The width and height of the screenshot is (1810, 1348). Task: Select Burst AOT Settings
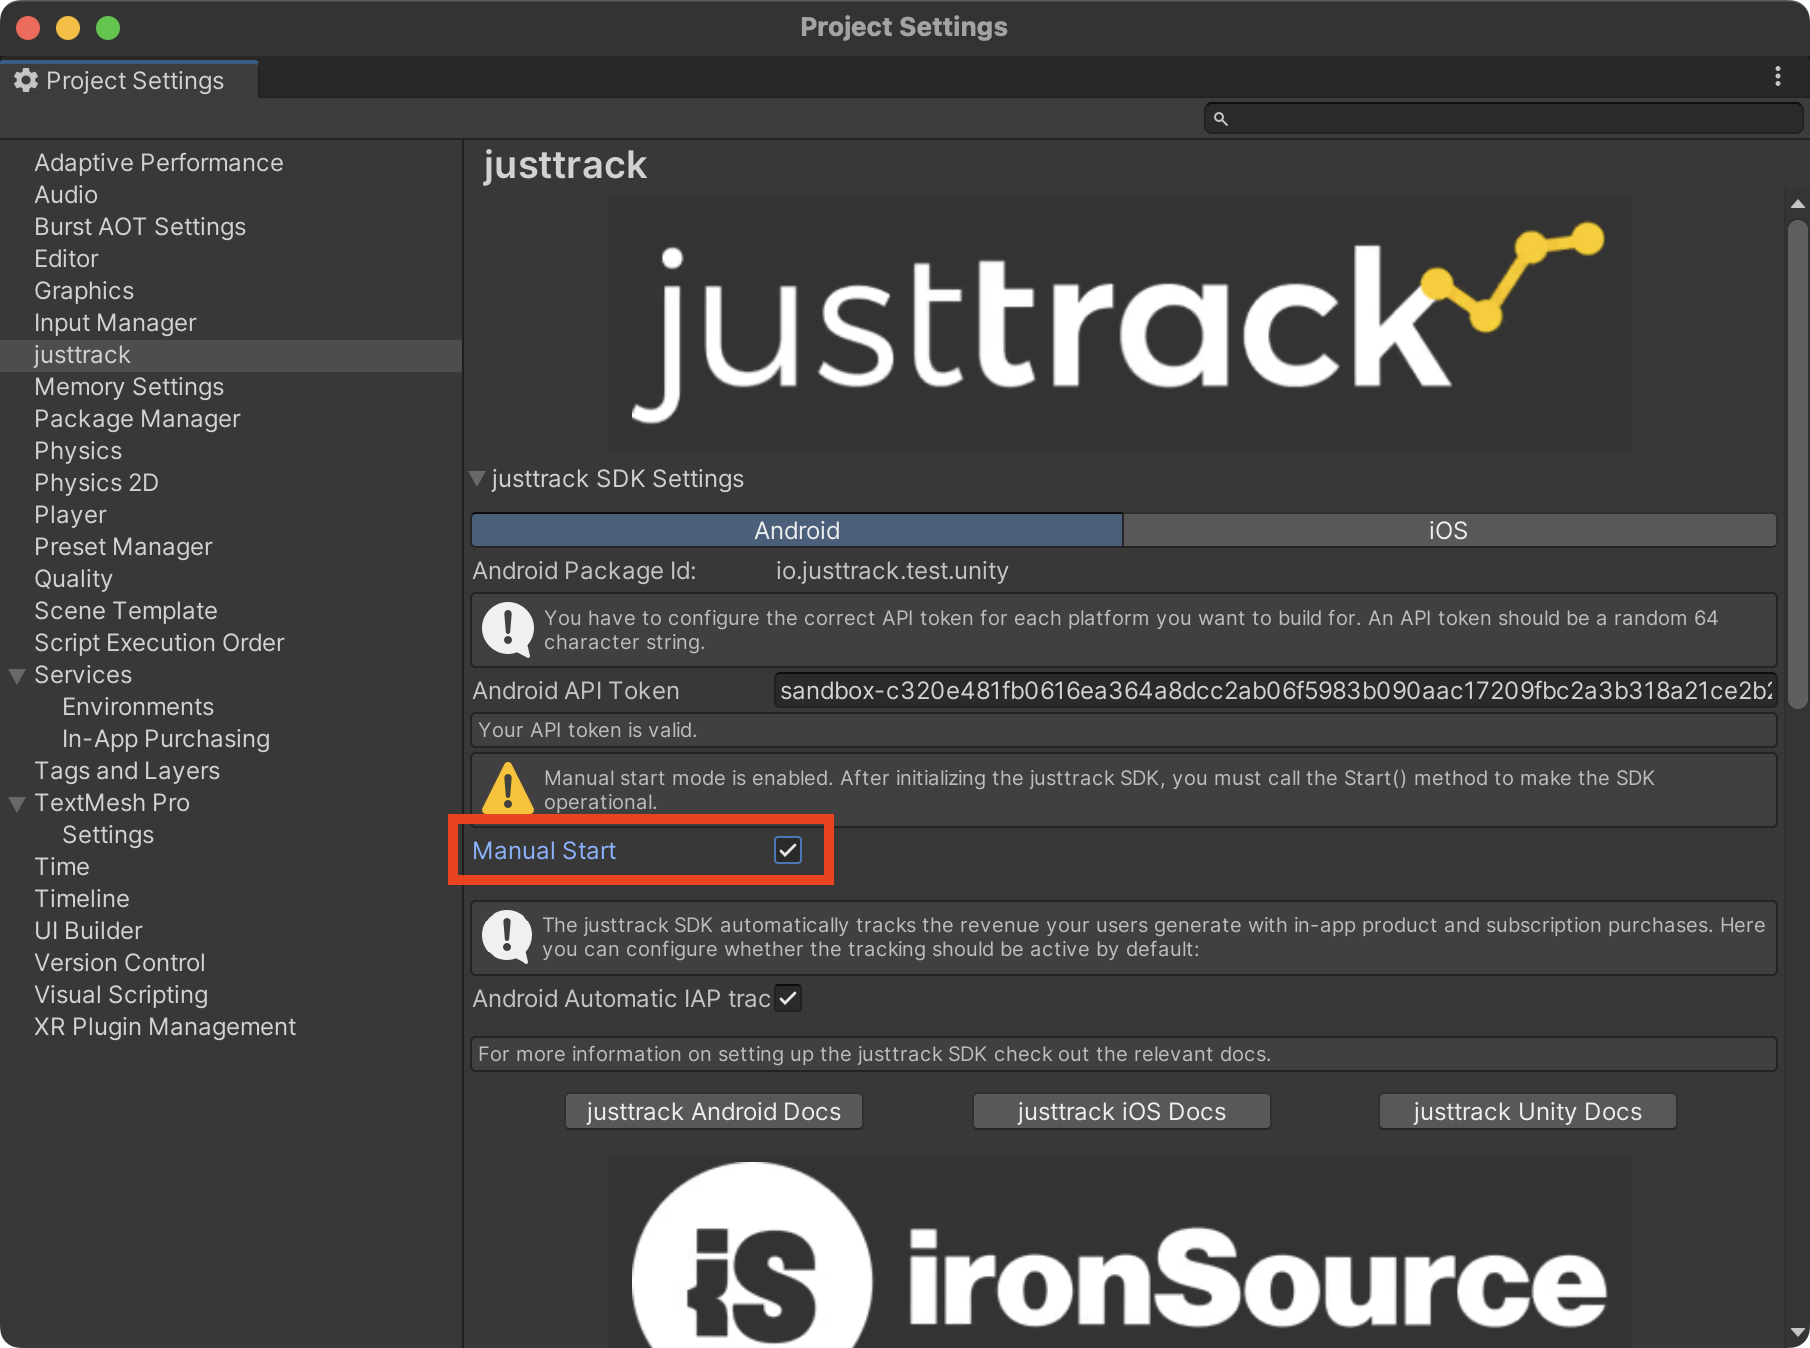click(140, 226)
